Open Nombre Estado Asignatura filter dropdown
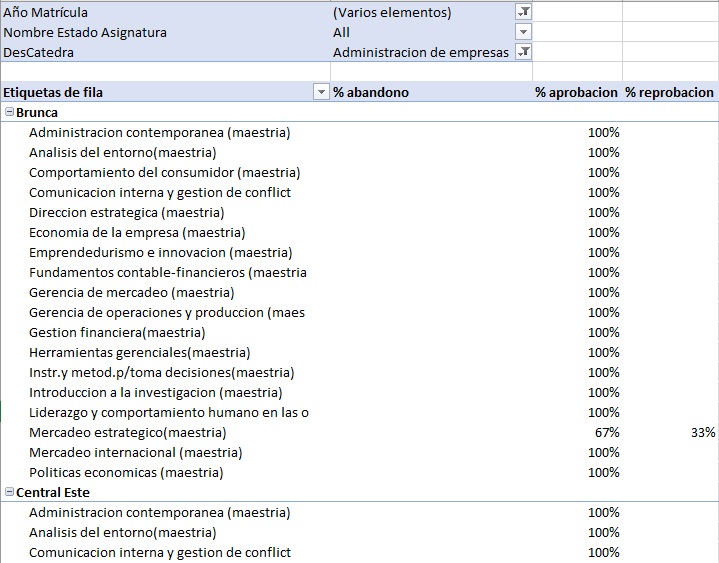The height and width of the screenshot is (563, 719). [523, 32]
